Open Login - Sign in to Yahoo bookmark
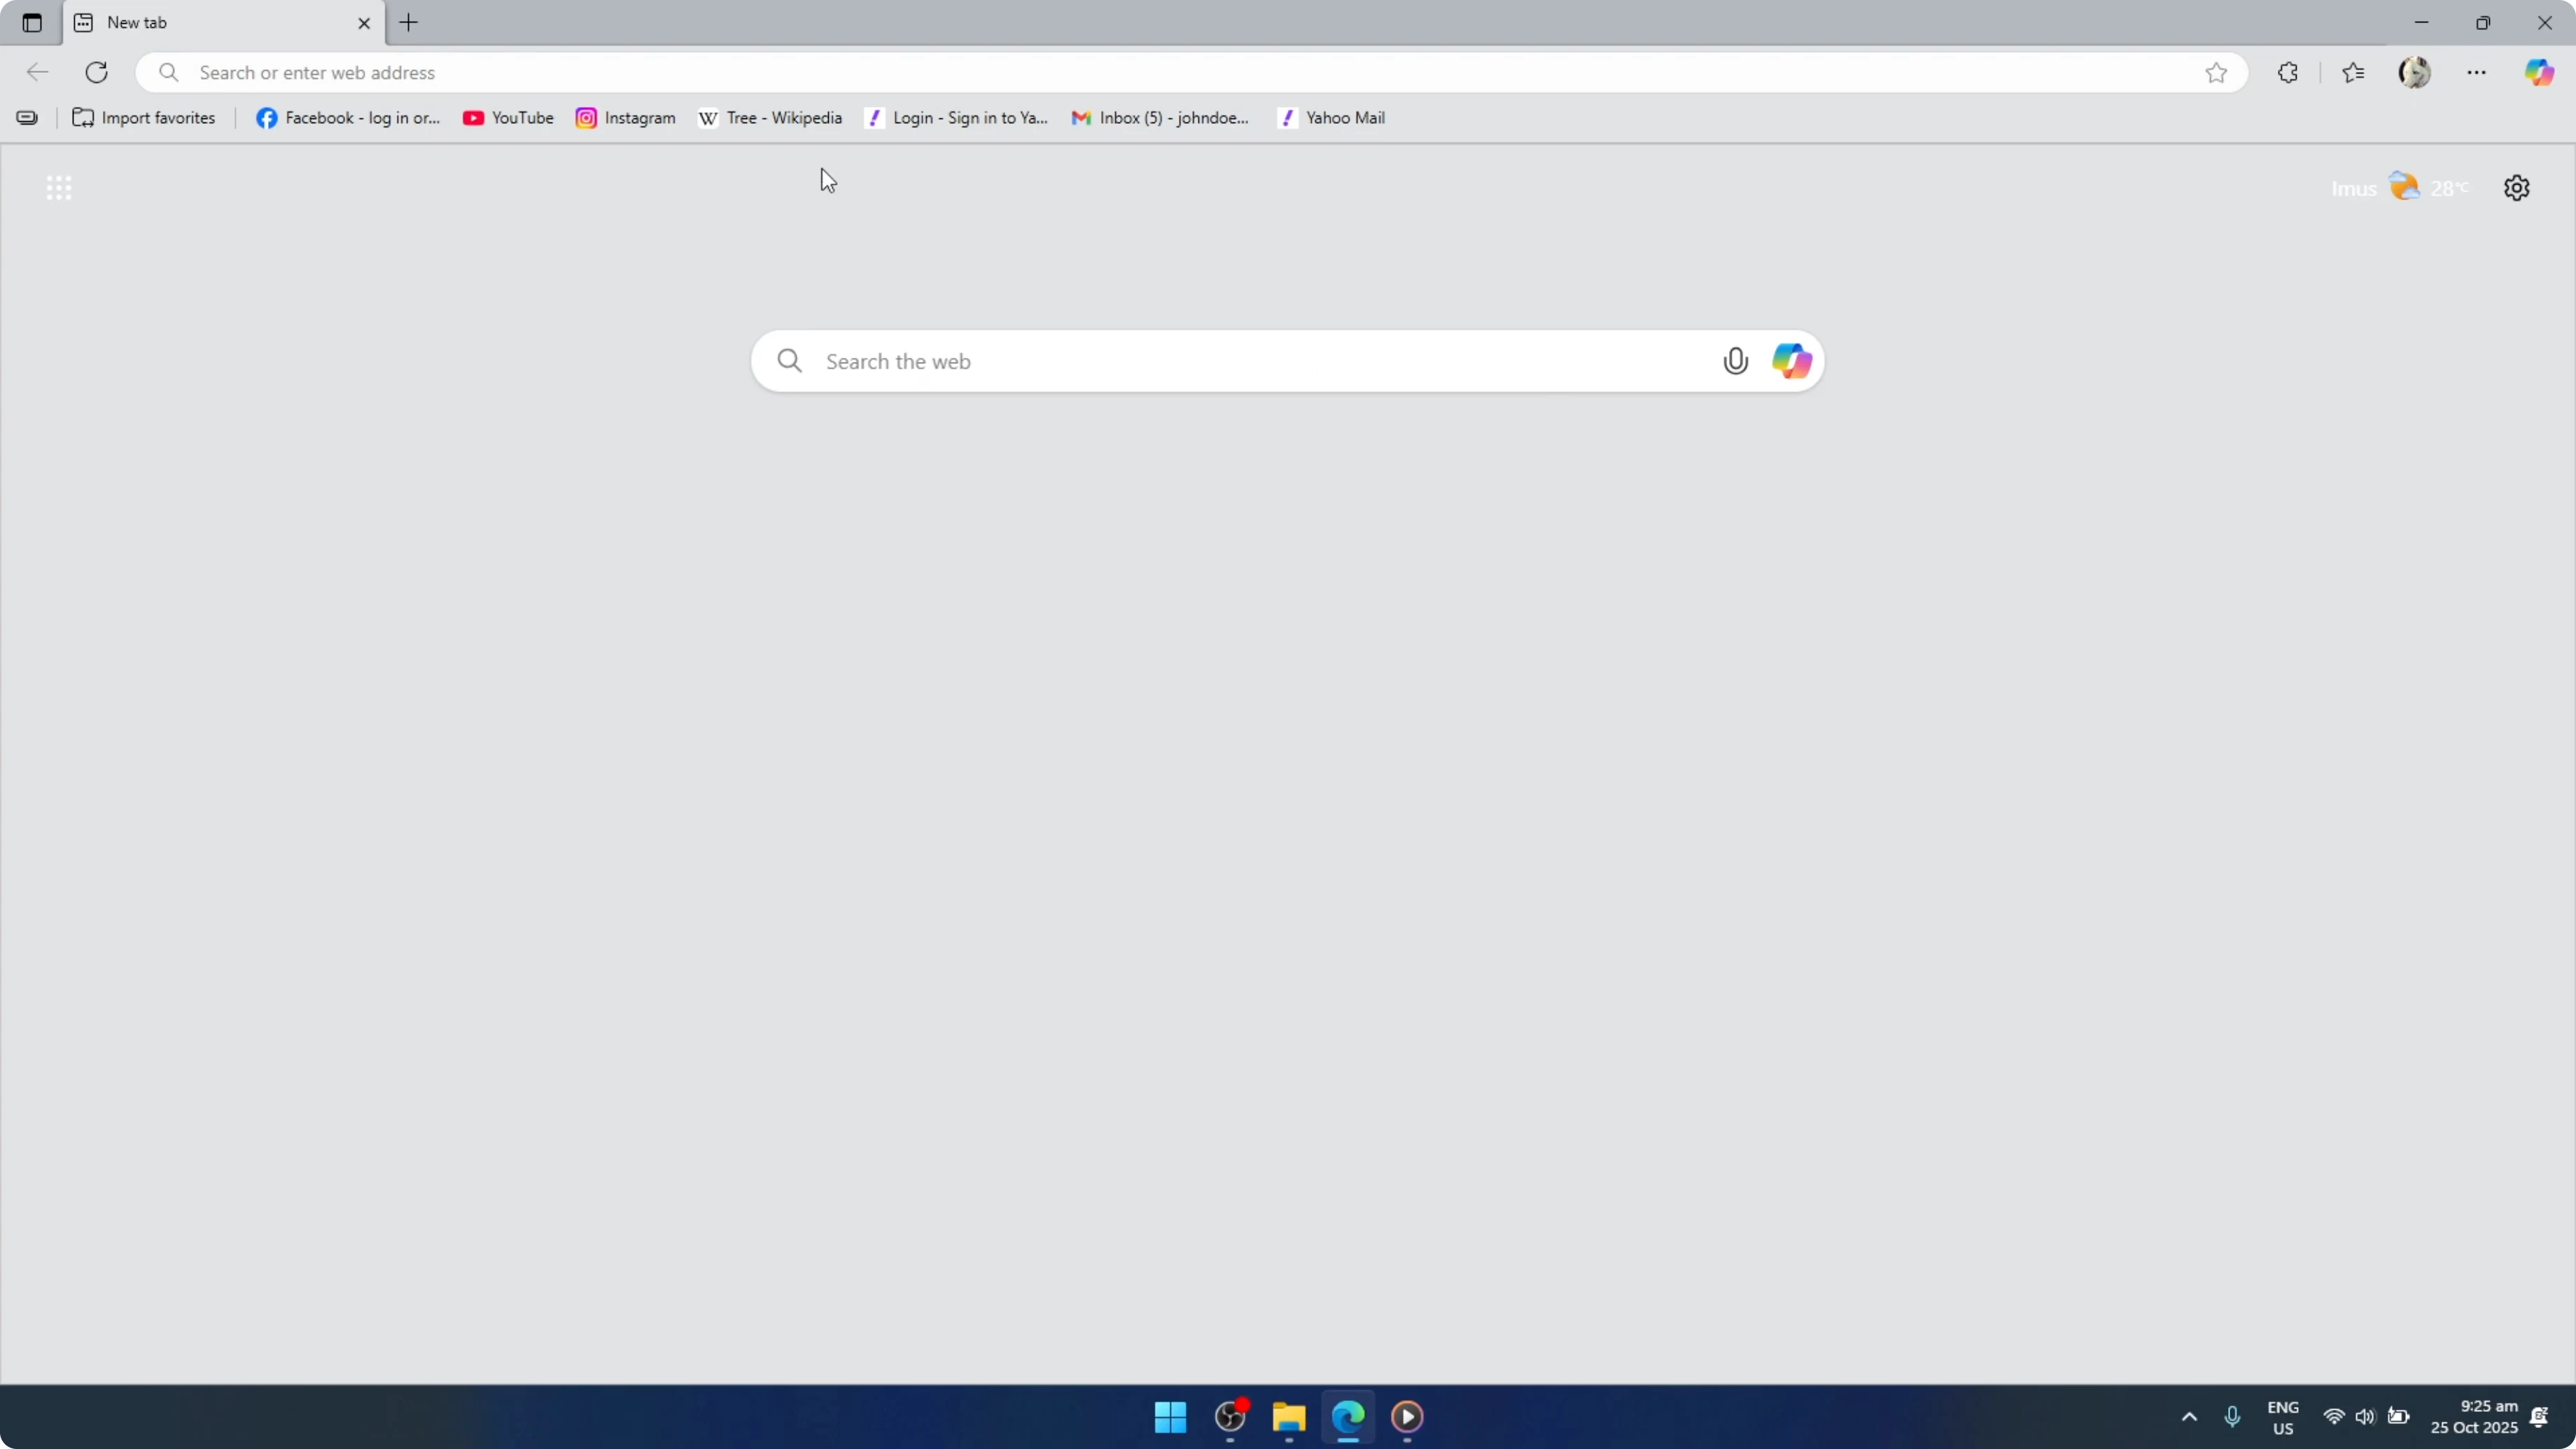Screen dimensions: 2576x1449 [x=957, y=118]
